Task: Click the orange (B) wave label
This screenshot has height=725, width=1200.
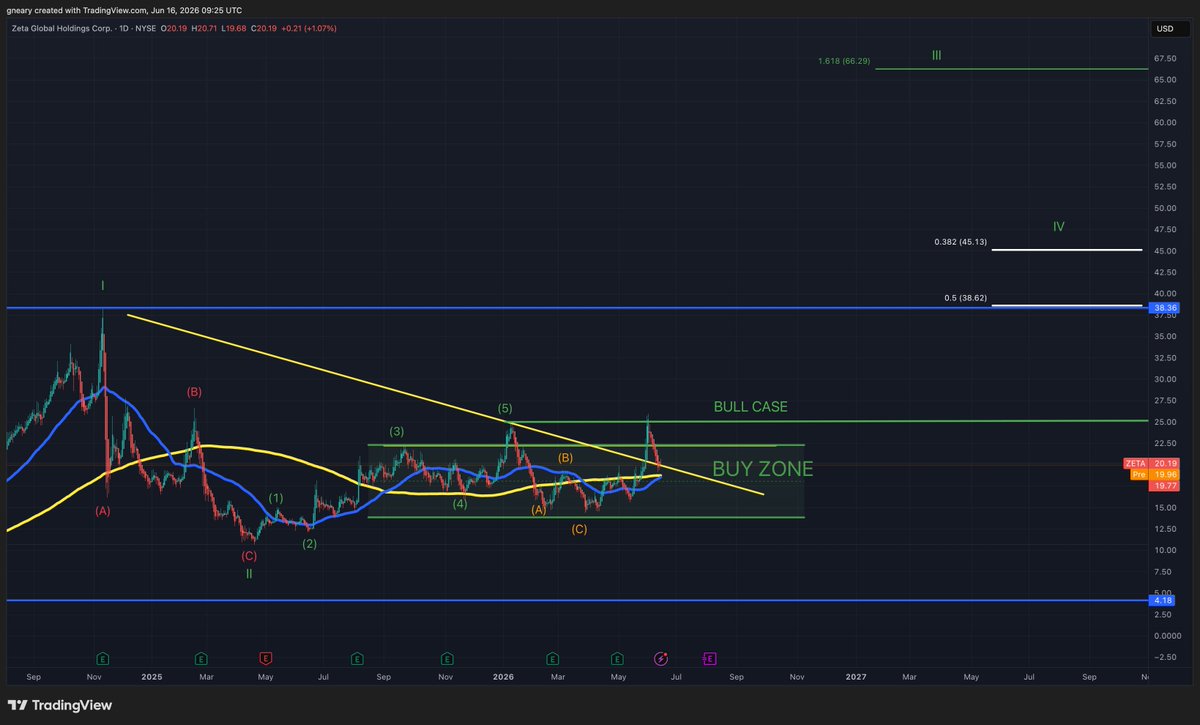Action: coord(566,458)
